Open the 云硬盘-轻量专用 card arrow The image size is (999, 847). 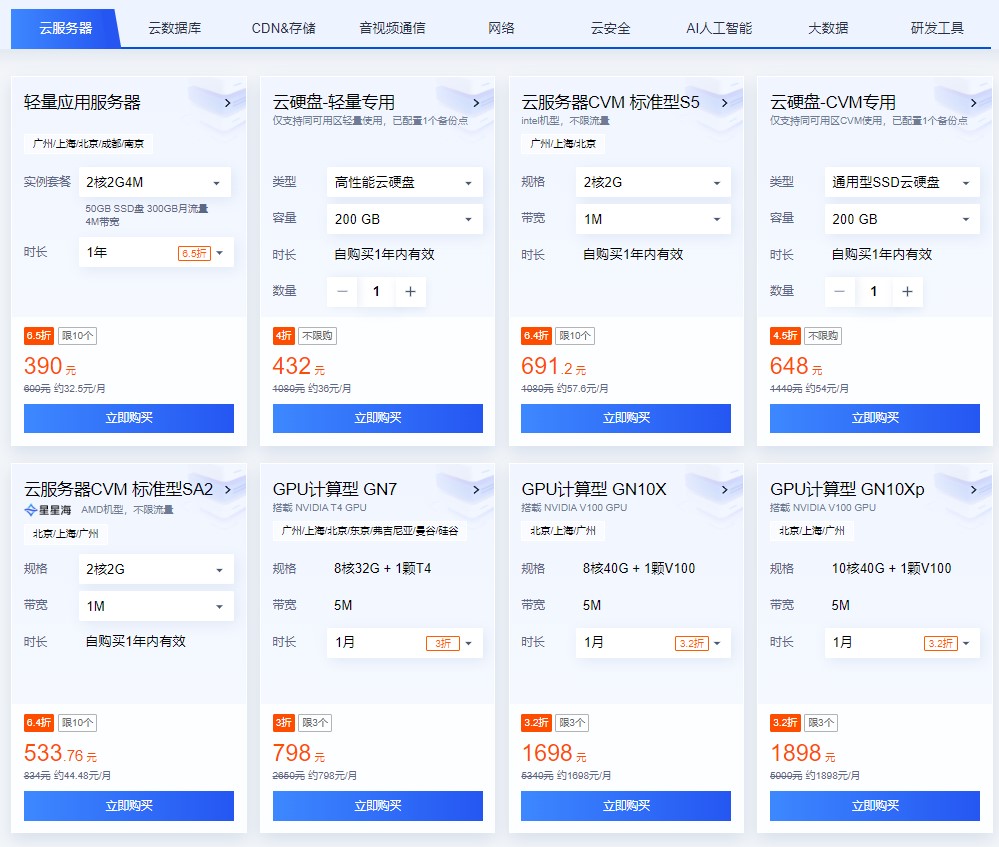click(x=476, y=103)
